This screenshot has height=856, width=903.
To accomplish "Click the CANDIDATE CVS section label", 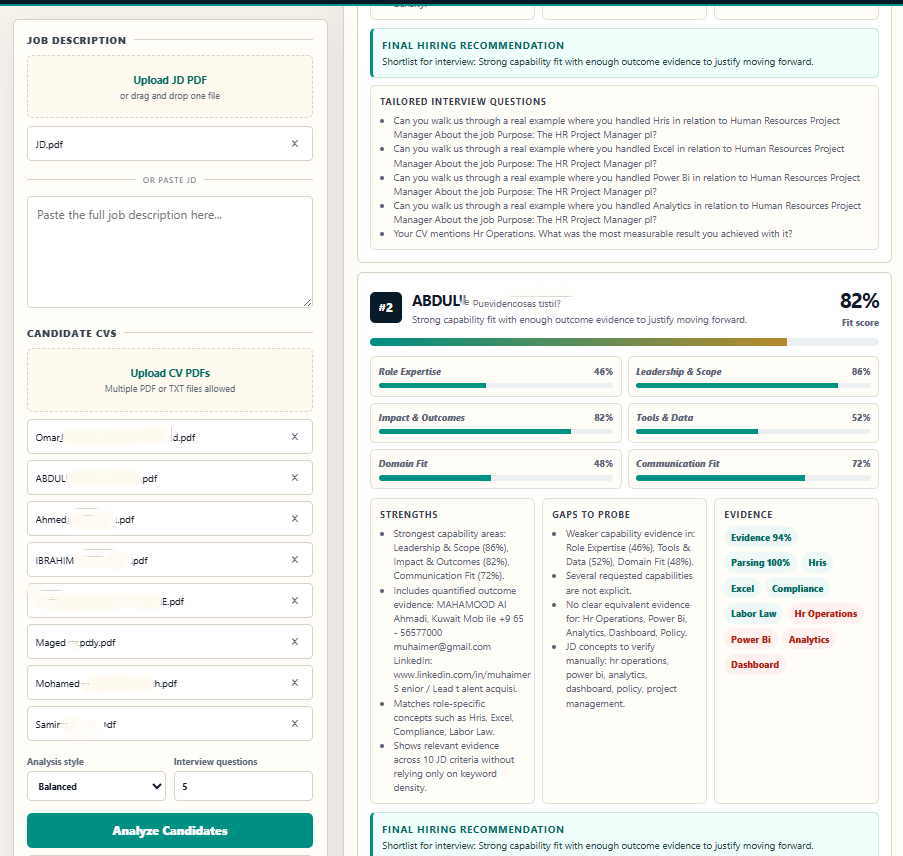I will (71, 334).
